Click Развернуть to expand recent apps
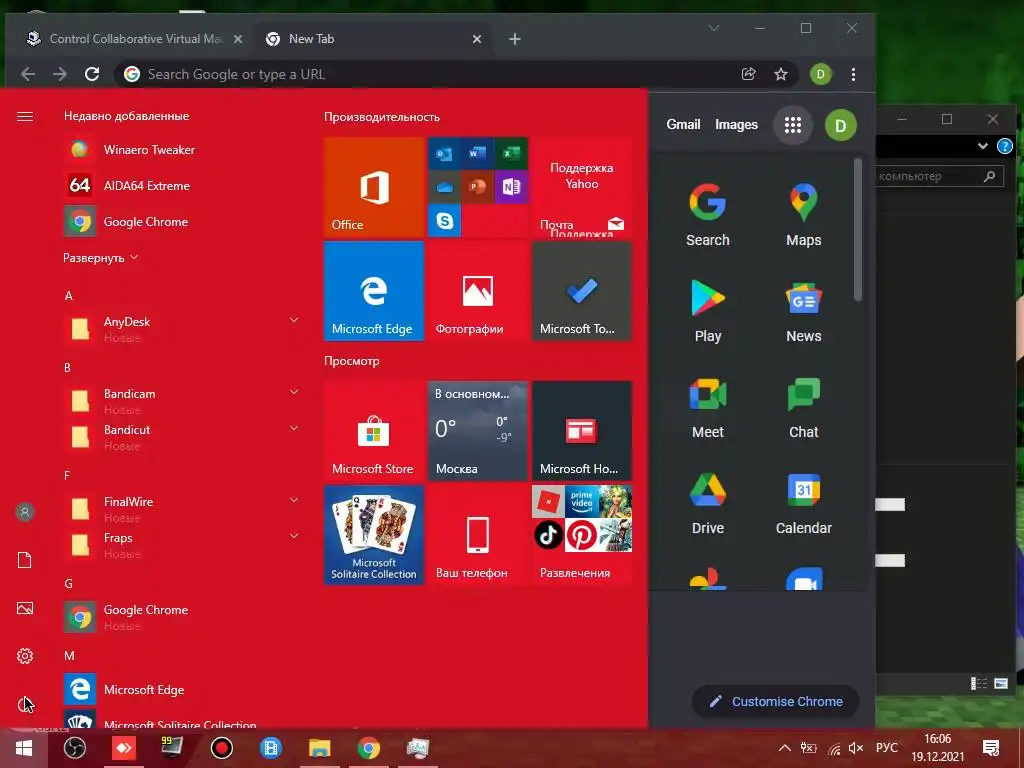 pyautogui.click(x=101, y=258)
